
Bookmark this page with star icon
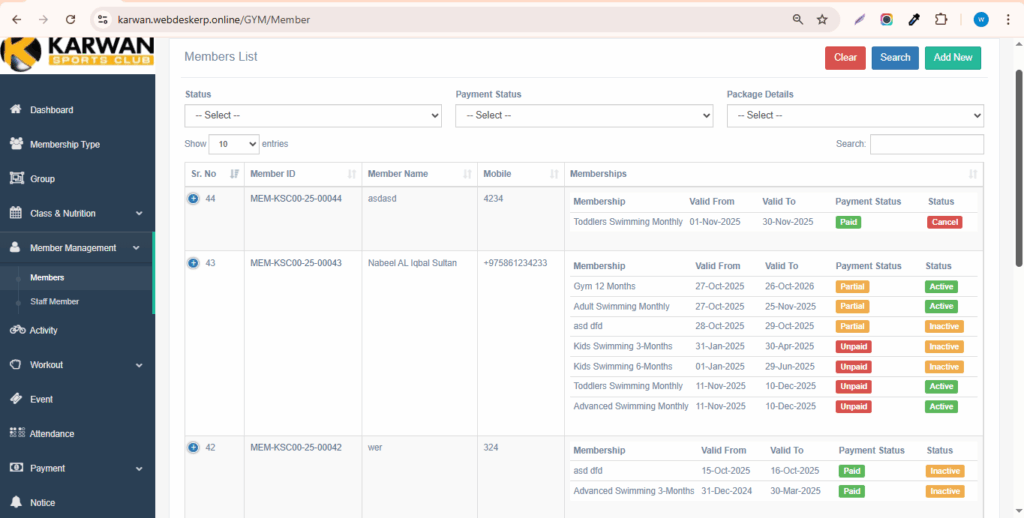click(822, 20)
